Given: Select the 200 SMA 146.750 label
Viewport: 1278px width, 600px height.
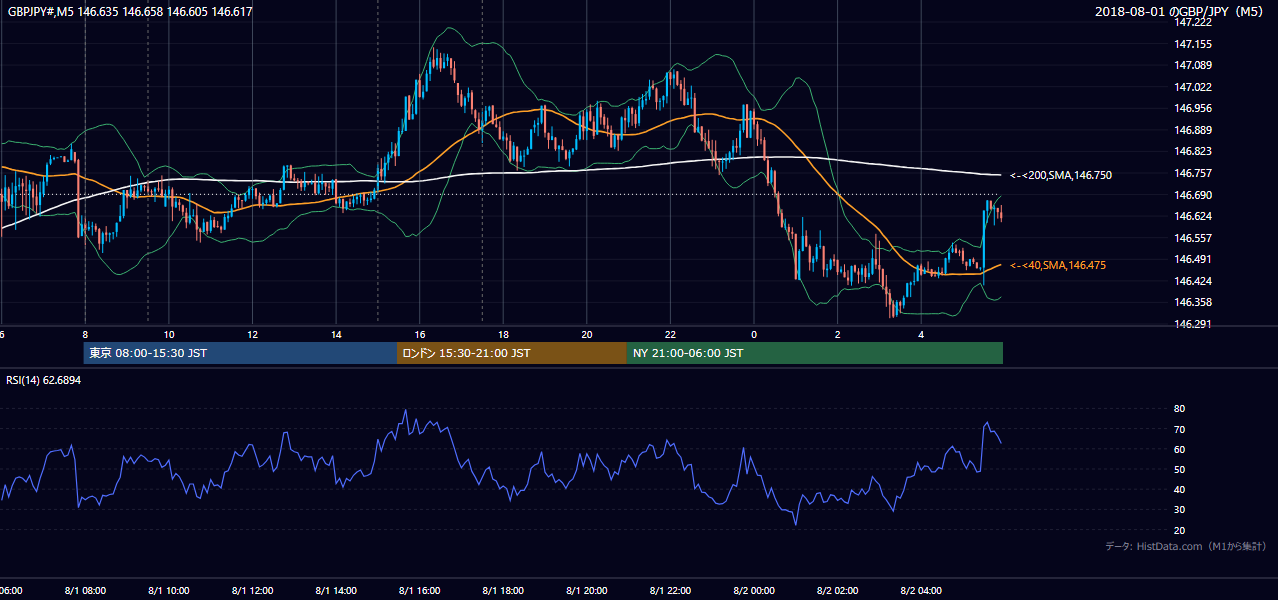Looking at the screenshot, I should (1061, 175).
